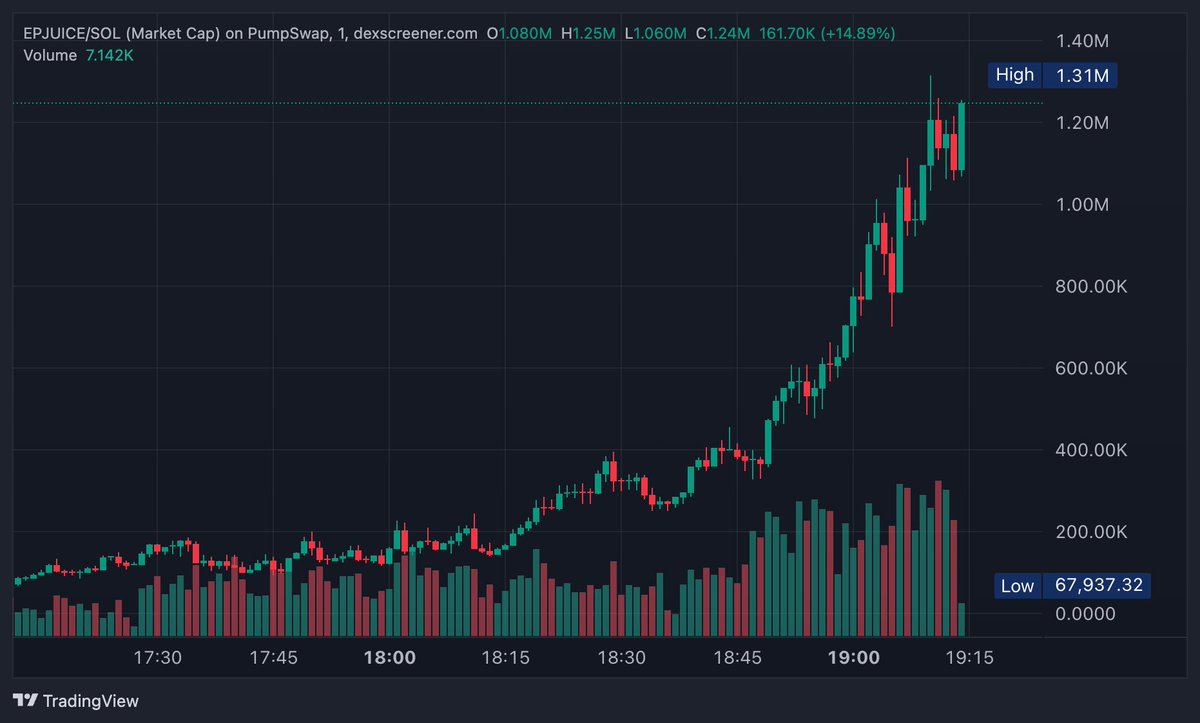Image resolution: width=1200 pixels, height=723 pixels.
Task: Click the 17:30 time axis label
Action: pos(158,658)
